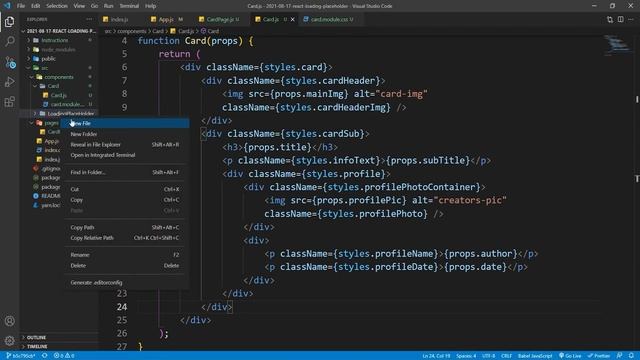640x360 pixels.
Task: Click the synchronize changes icon in status bar
Action: tap(44, 356)
